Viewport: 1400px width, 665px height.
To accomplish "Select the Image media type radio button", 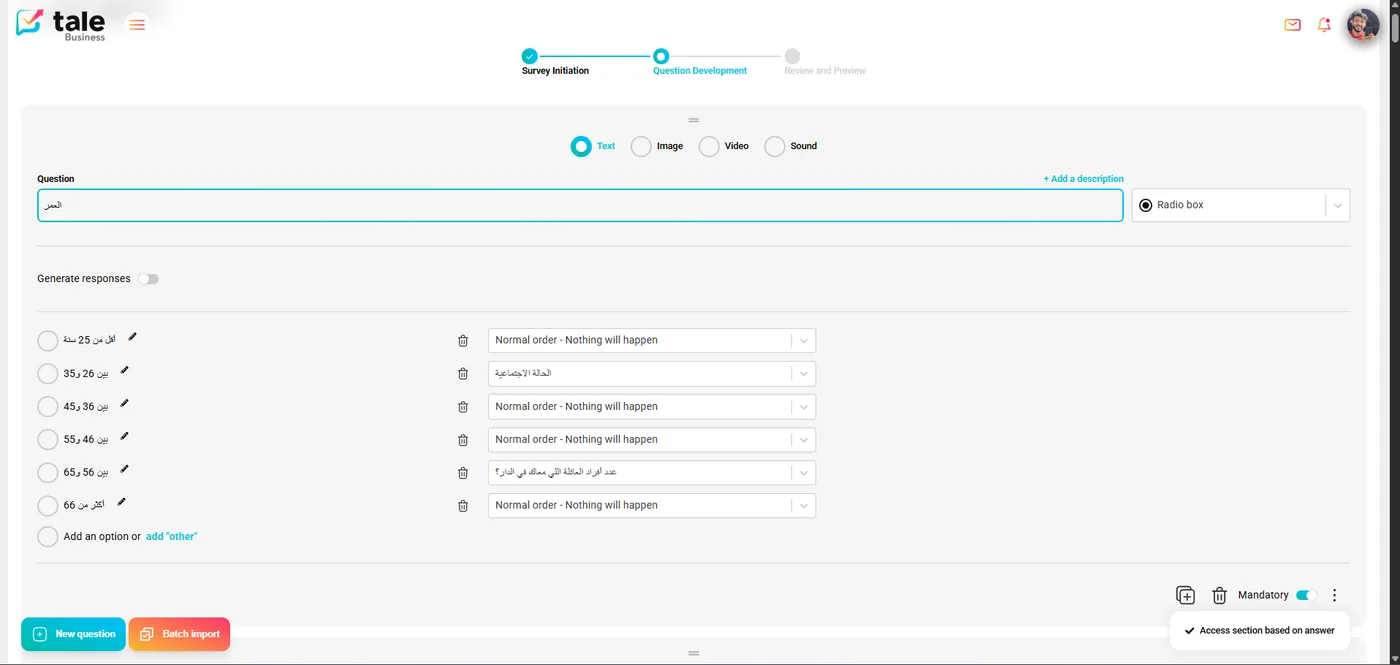I will tap(641, 146).
